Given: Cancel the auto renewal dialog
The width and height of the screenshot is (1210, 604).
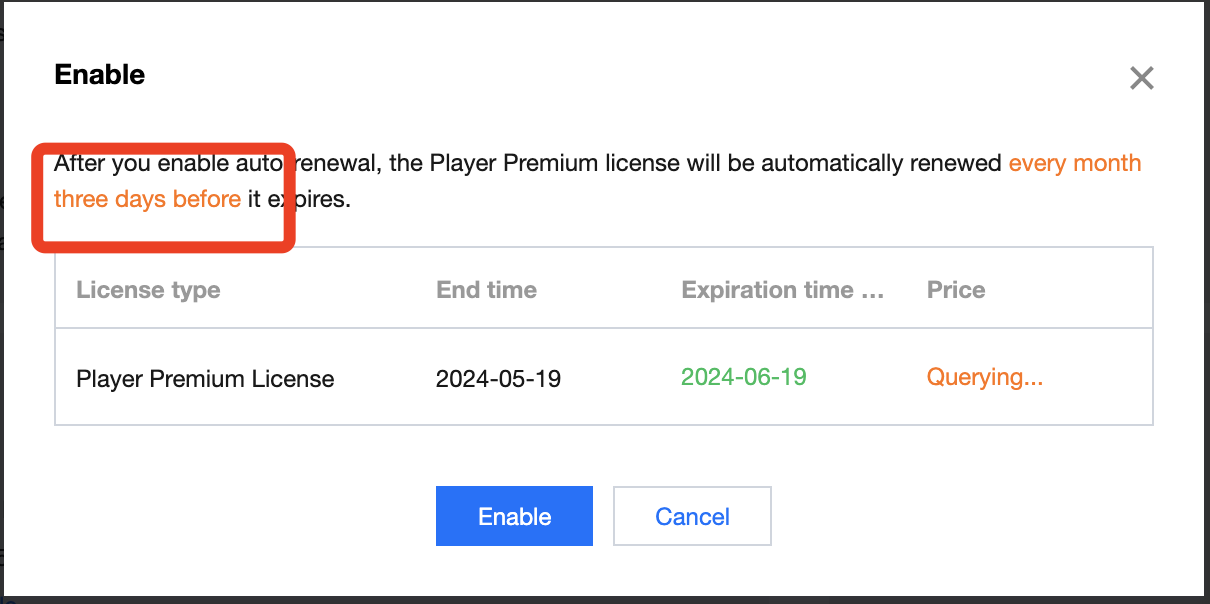Looking at the screenshot, I should 692,516.
